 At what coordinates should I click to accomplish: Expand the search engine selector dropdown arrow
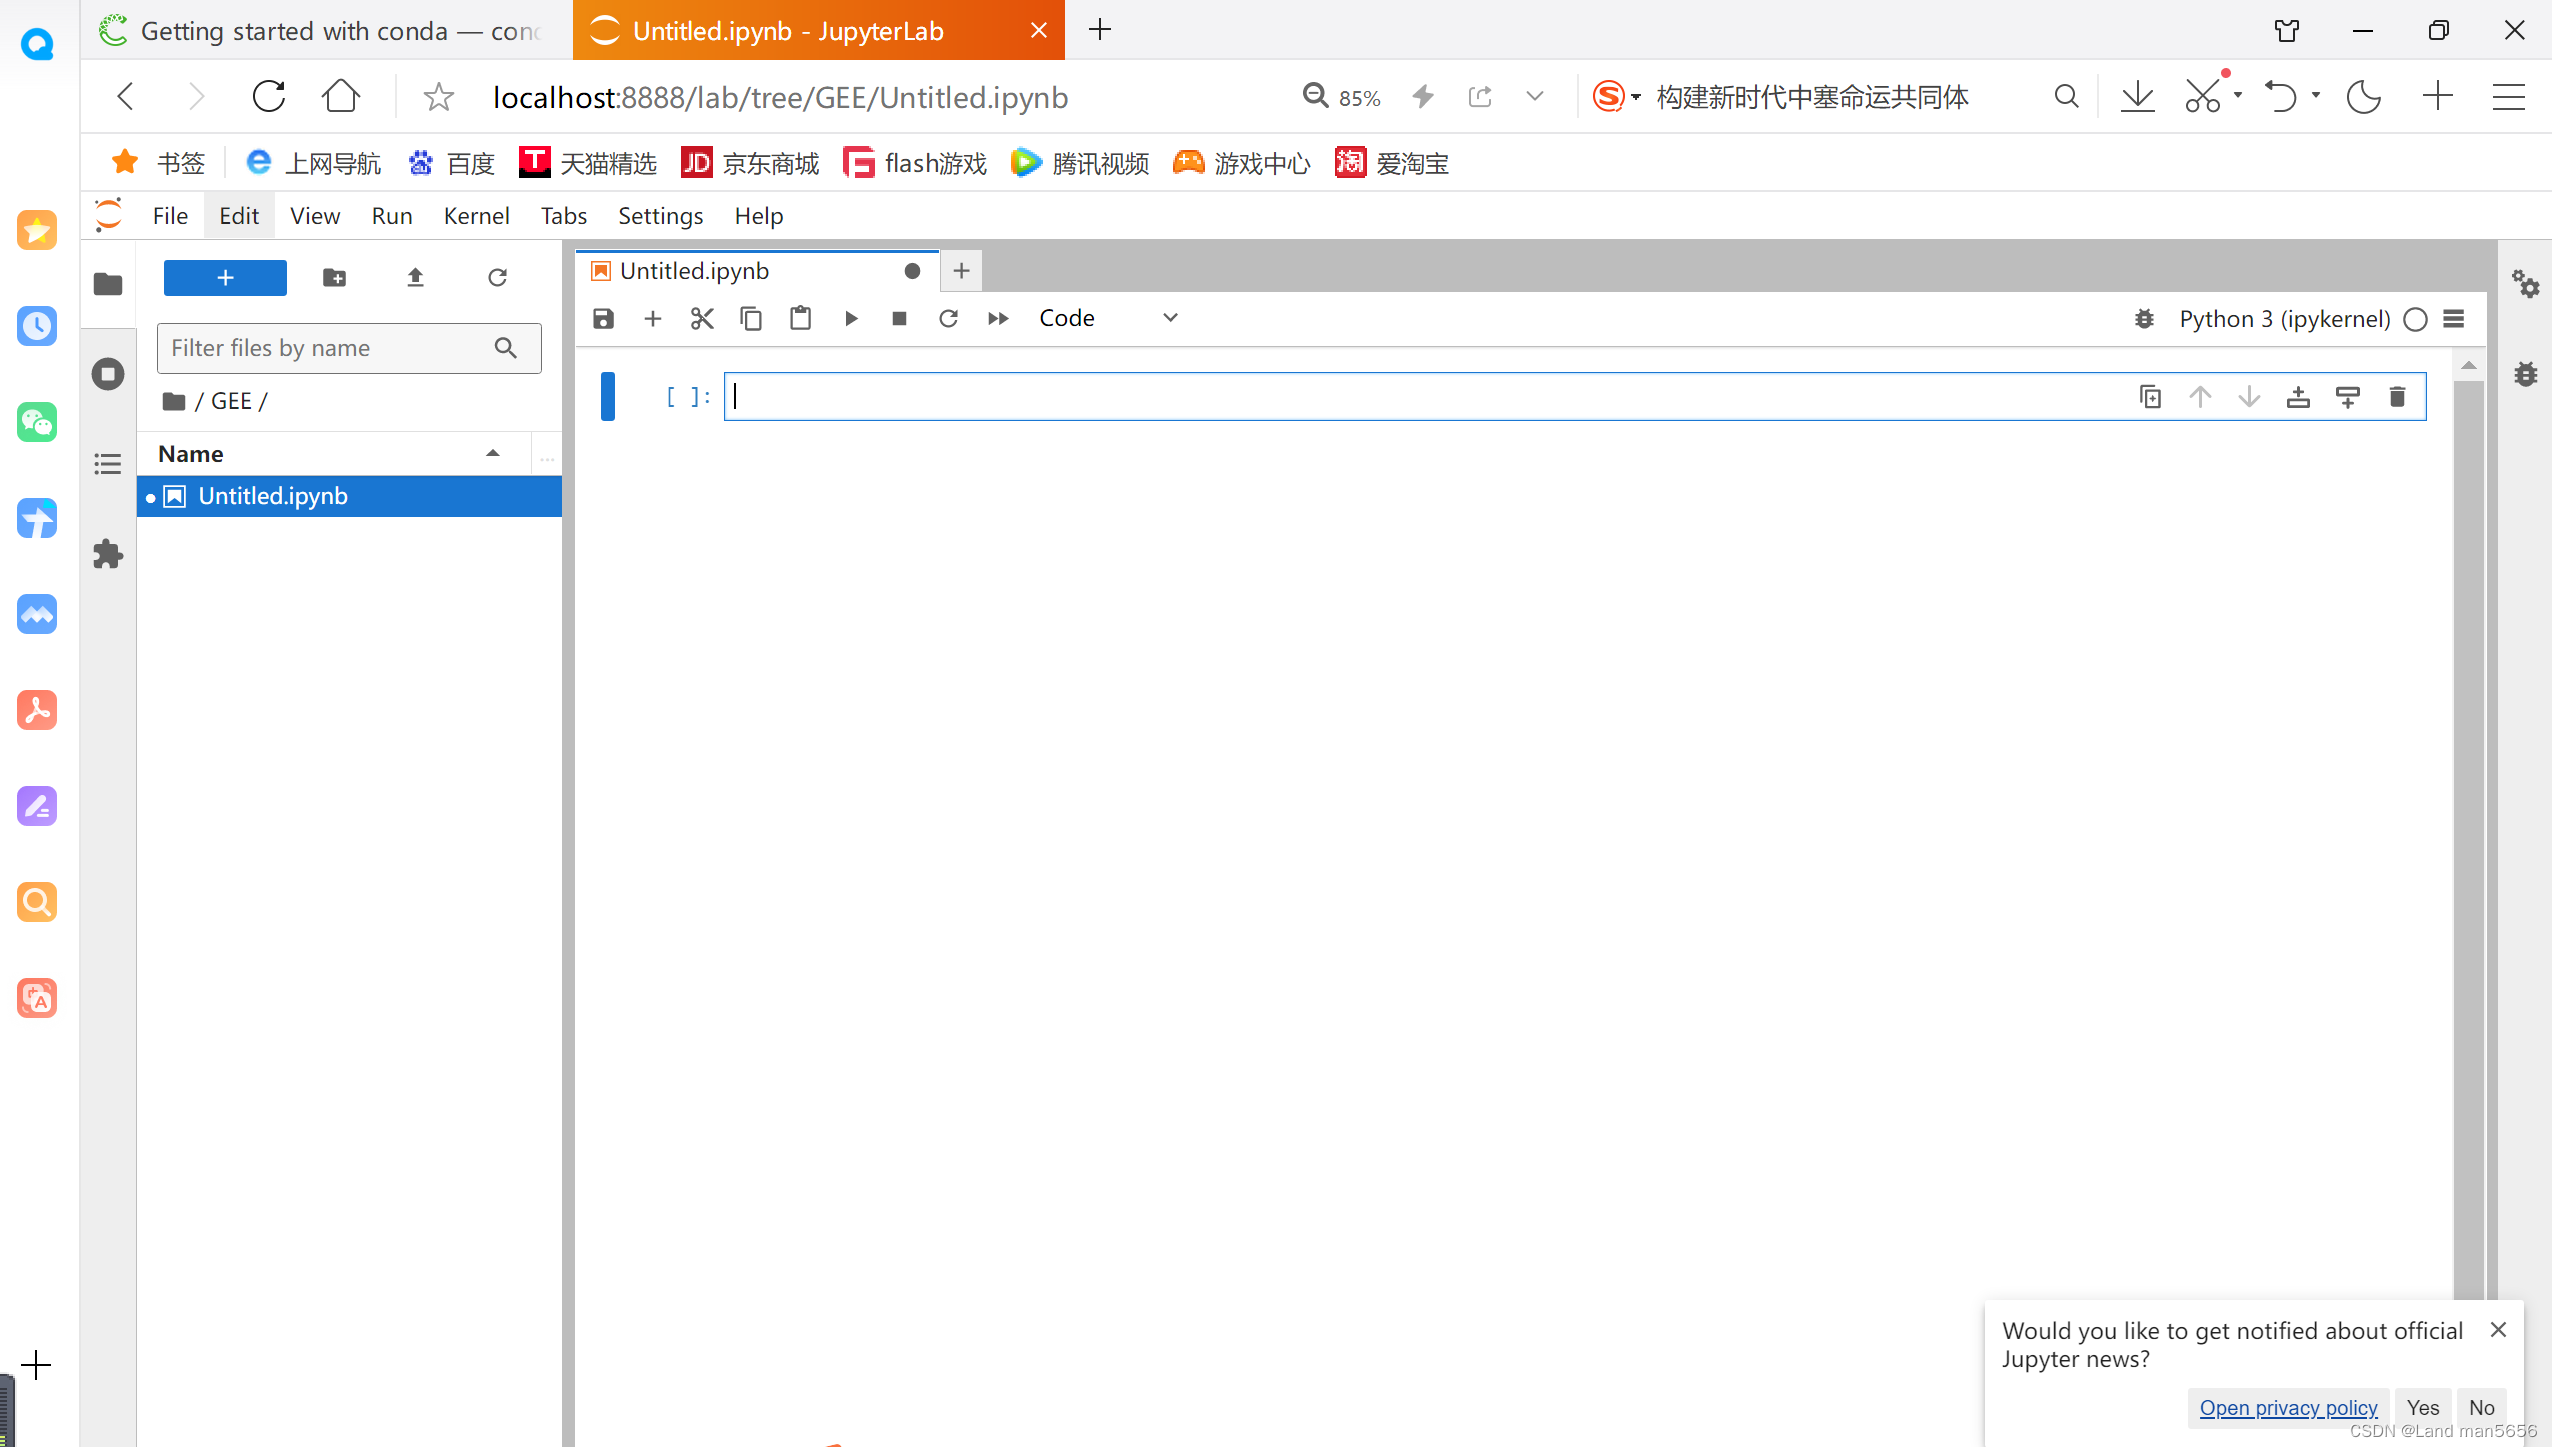pyautogui.click(x=1636, y=97)
